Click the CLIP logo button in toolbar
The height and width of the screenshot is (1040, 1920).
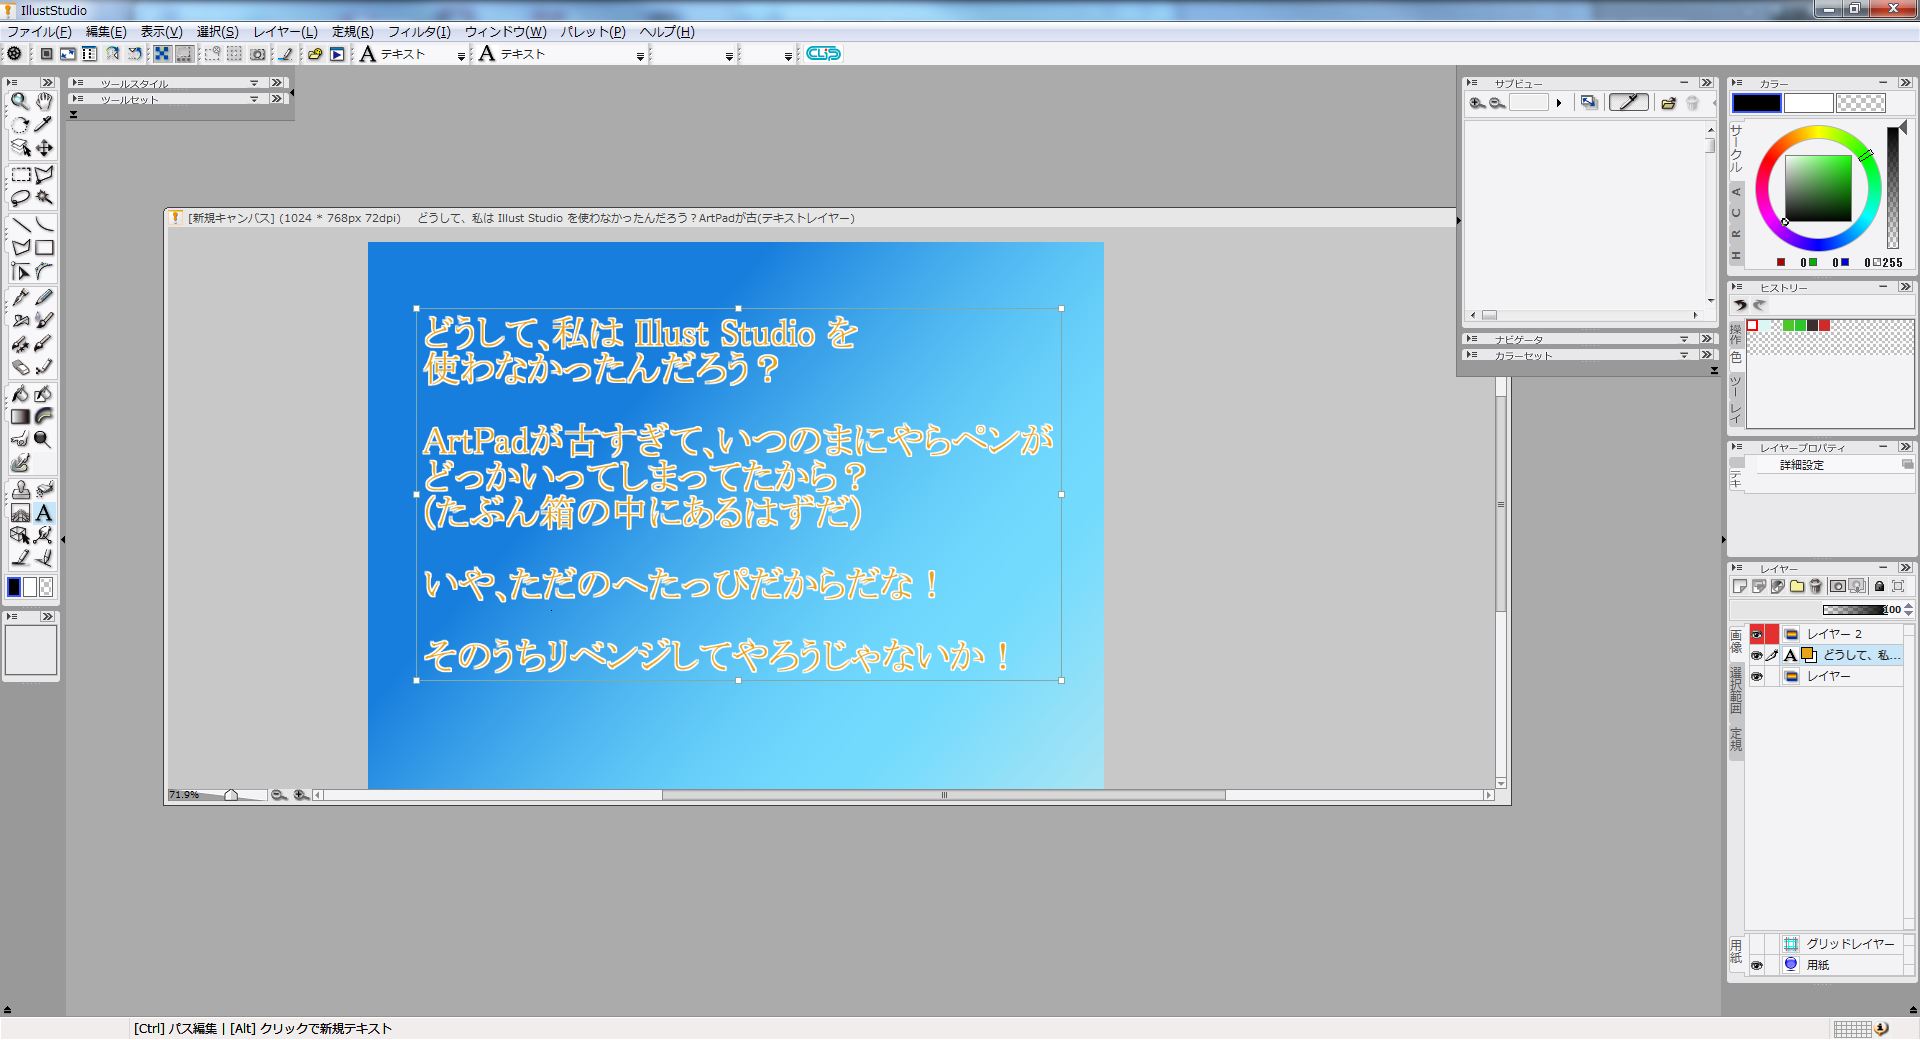(823, 54)
